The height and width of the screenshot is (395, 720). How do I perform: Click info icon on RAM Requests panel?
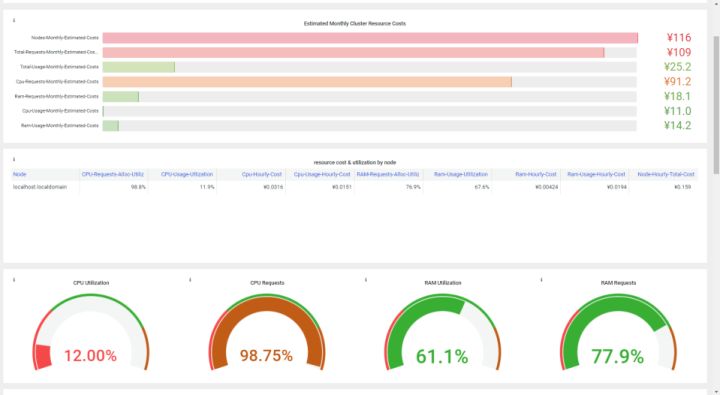[541, 280]
